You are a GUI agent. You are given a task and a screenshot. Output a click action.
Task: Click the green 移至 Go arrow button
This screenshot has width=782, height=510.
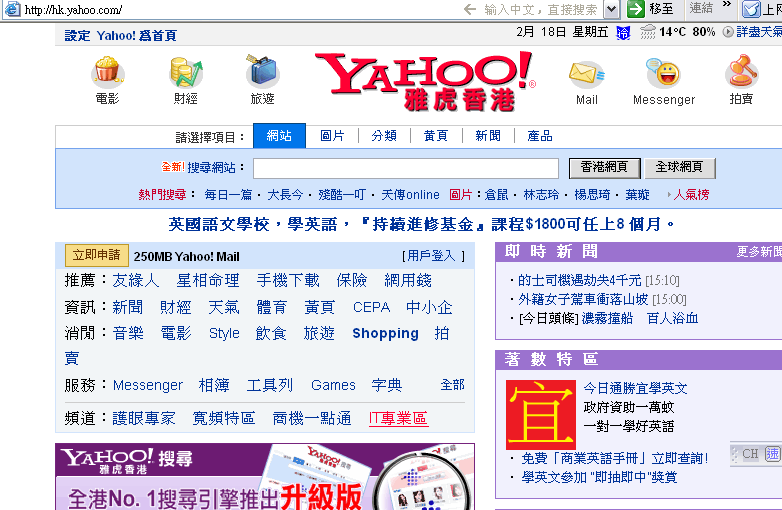tap(636, 8)
